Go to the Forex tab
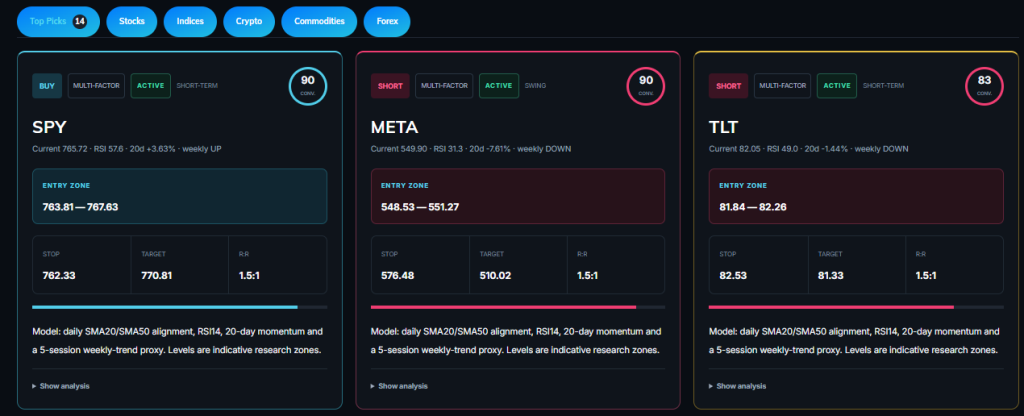 (387, 22)
